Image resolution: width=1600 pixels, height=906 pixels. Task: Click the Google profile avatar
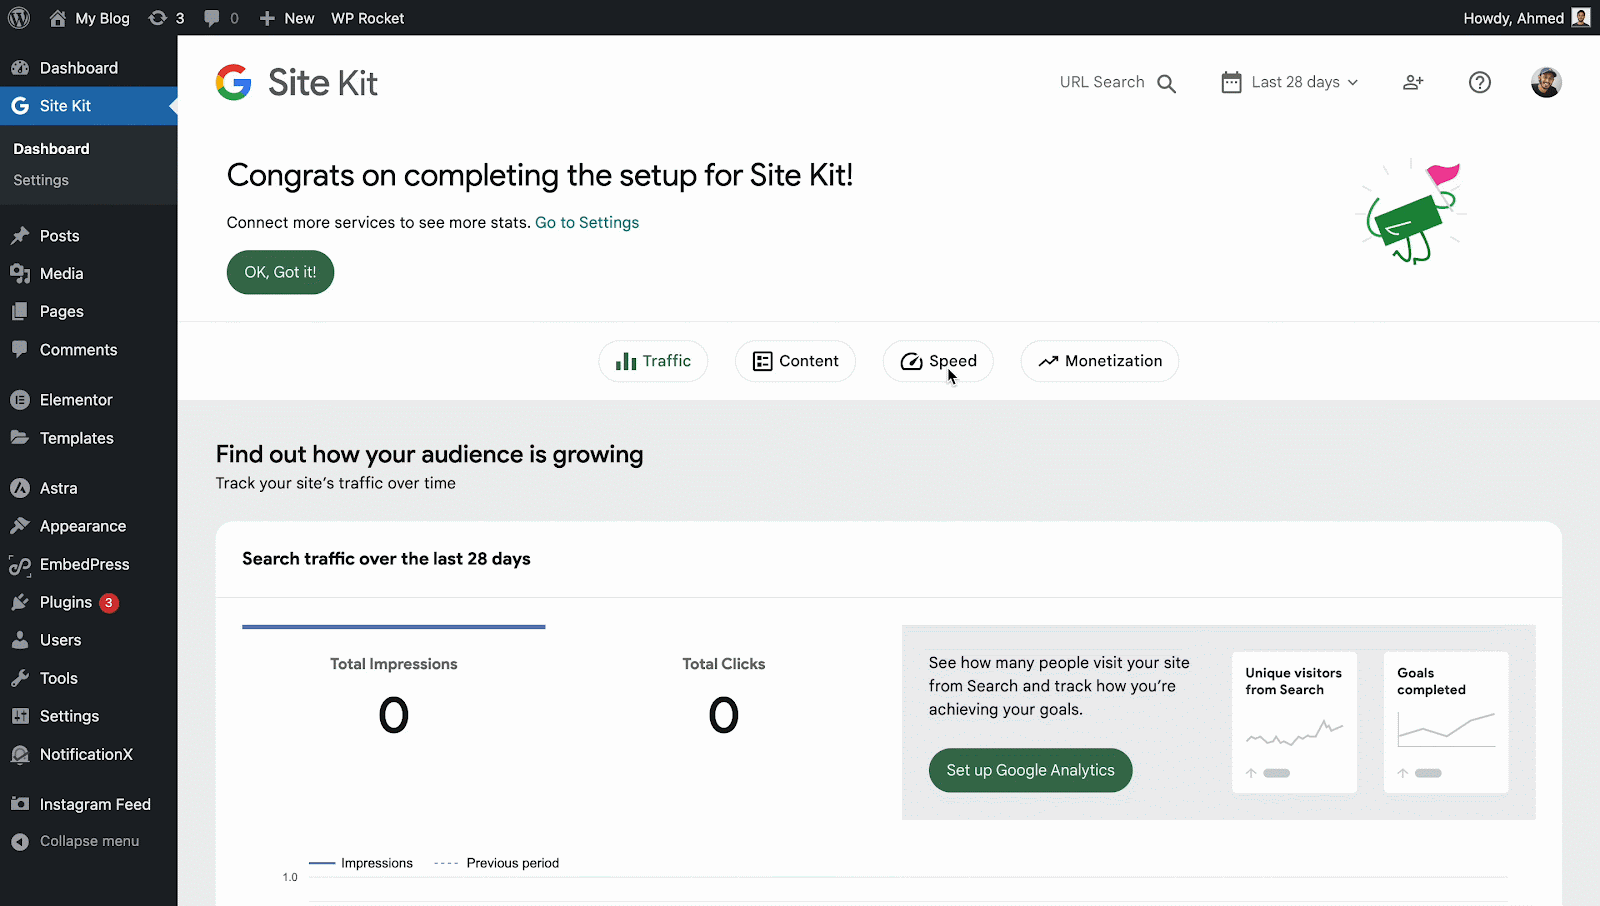1546,82
